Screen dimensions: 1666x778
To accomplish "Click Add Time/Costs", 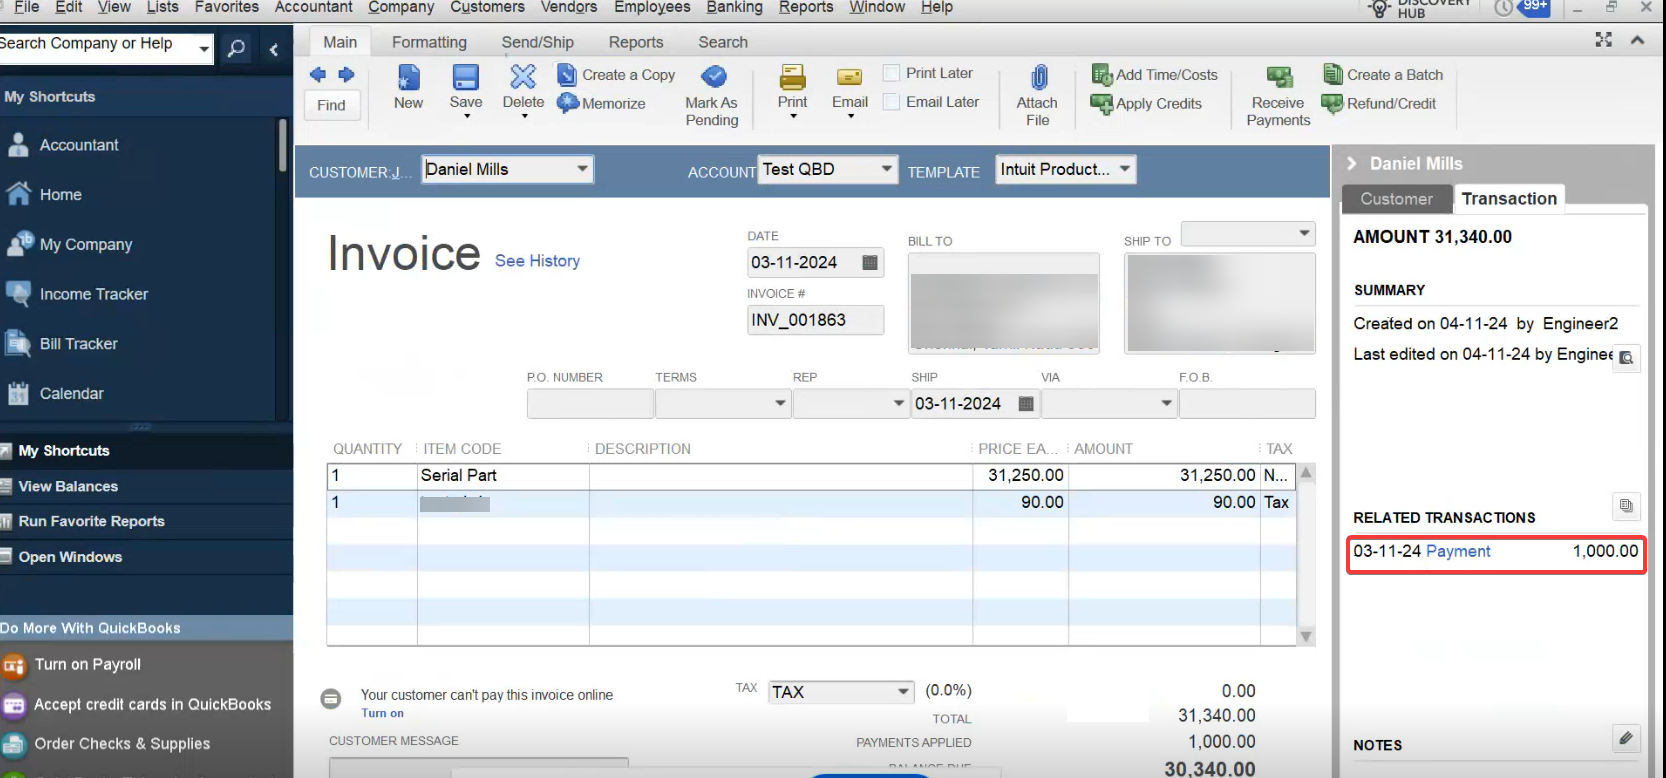I will (1155, 75).
